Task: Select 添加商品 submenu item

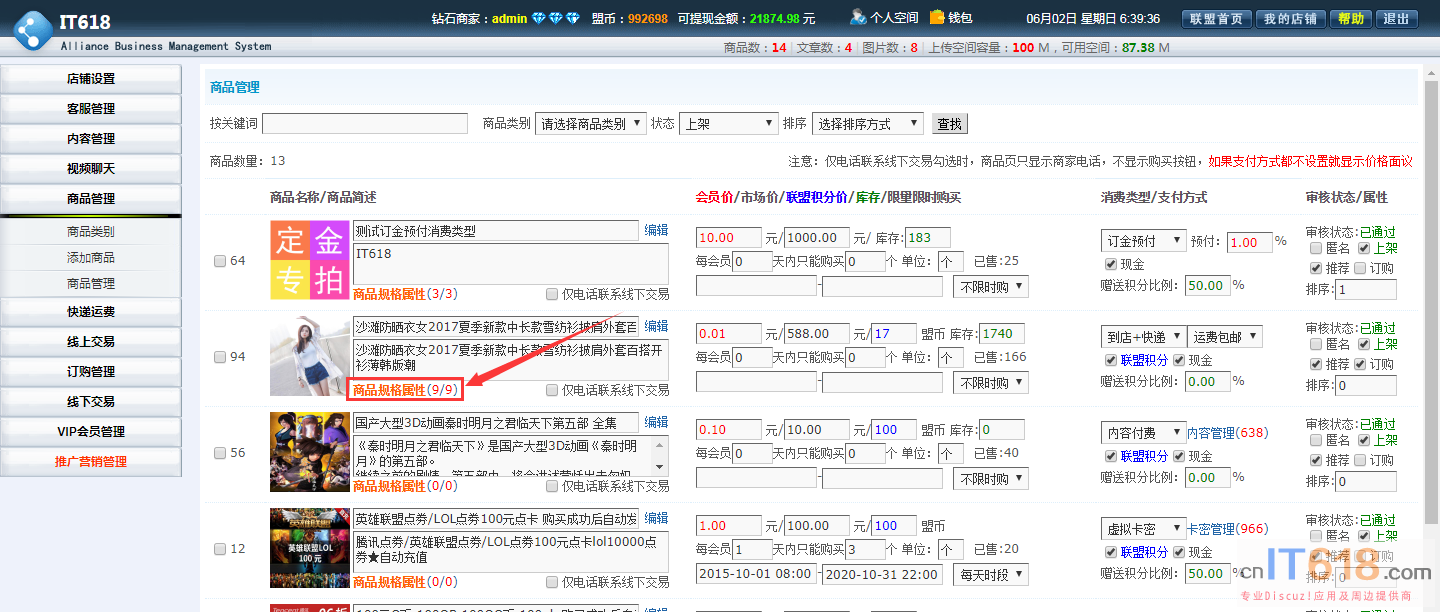Action: pyautogui.click(x=91, y=258)
